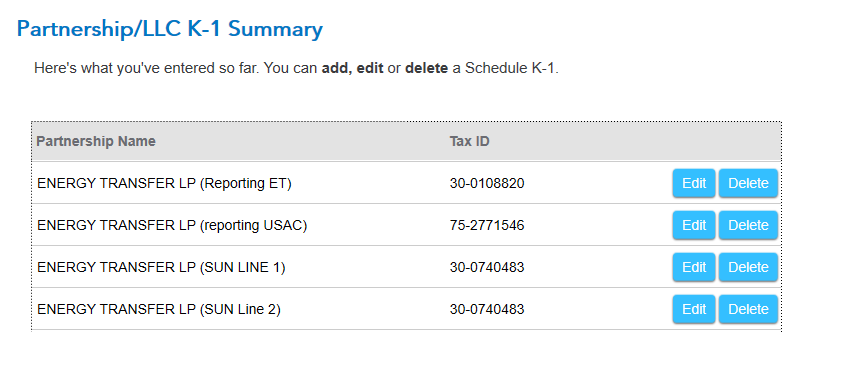This screenshot has width=850, height=370.
Task: Click the "Here's what you've entered" description text
Action: pyautogui.click(x=296, y=69)
